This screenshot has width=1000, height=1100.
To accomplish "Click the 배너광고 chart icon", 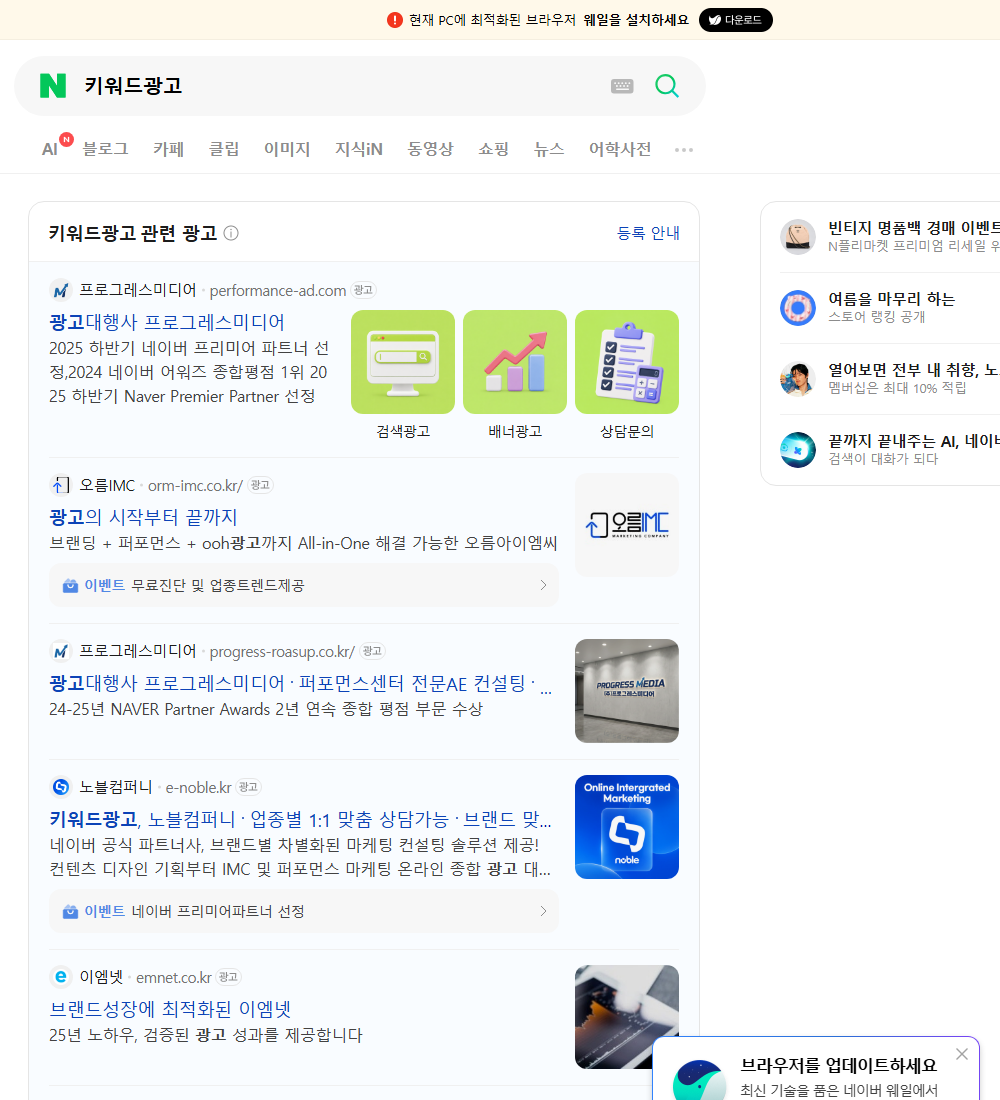I will 515,362.
